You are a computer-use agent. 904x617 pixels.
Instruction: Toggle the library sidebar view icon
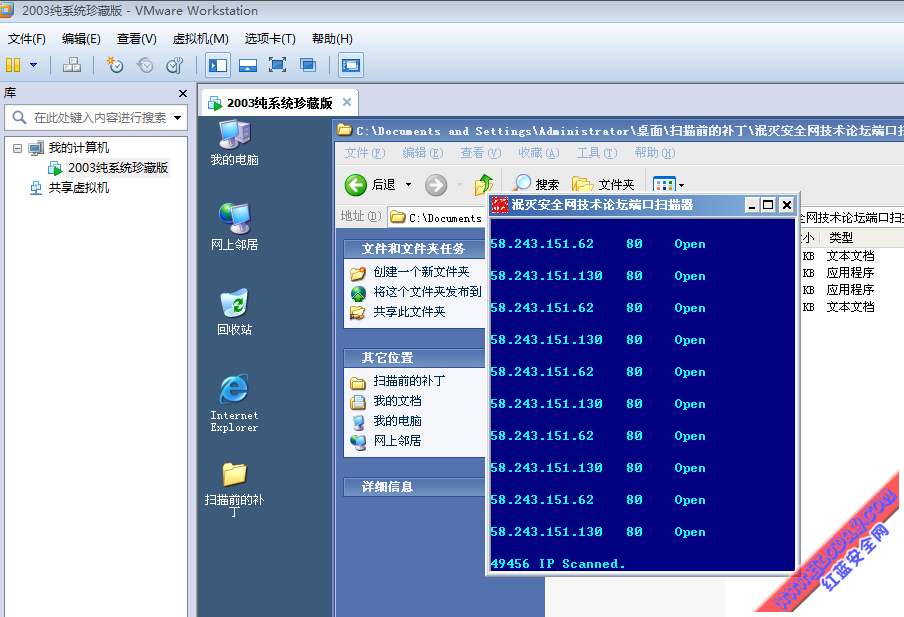(x=218, y=65)
